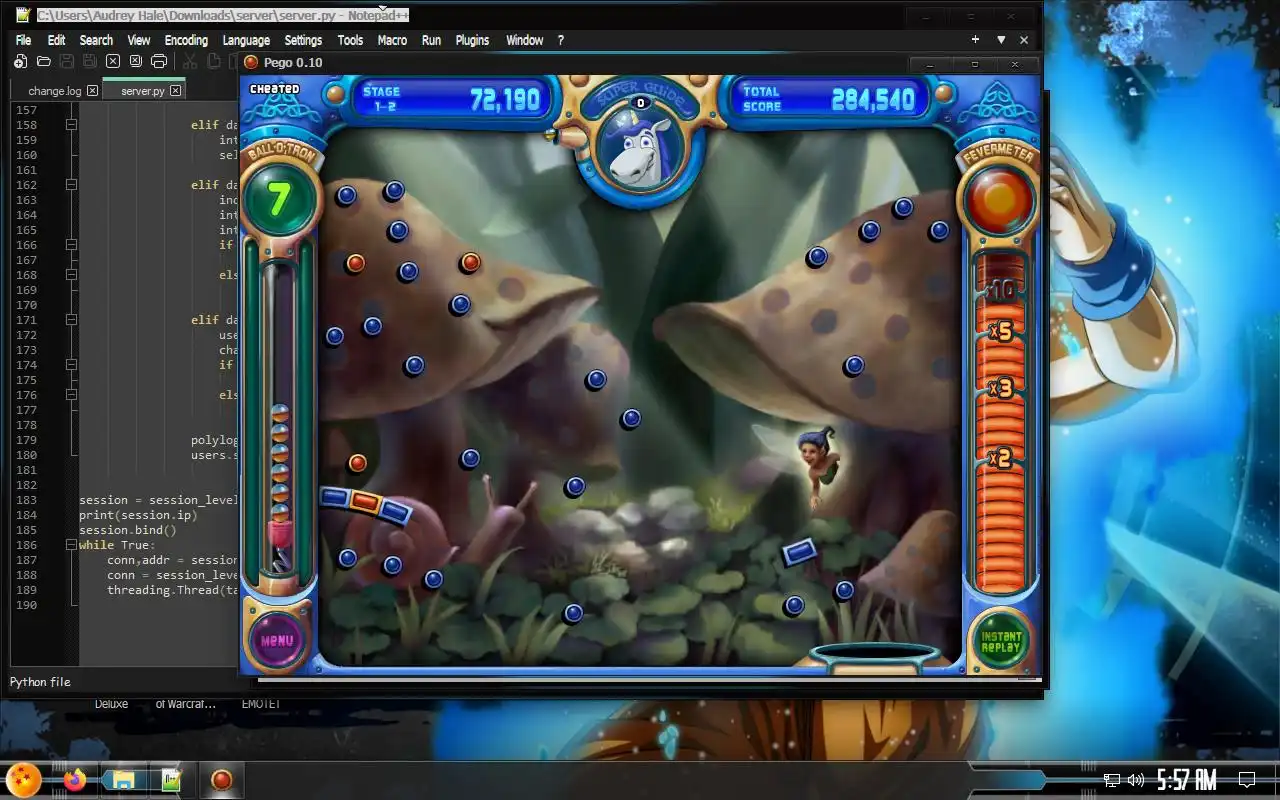Viewport: 1280px width, 800px height.
Task: Open File Explorer from the taskbar
Action: 124,779
